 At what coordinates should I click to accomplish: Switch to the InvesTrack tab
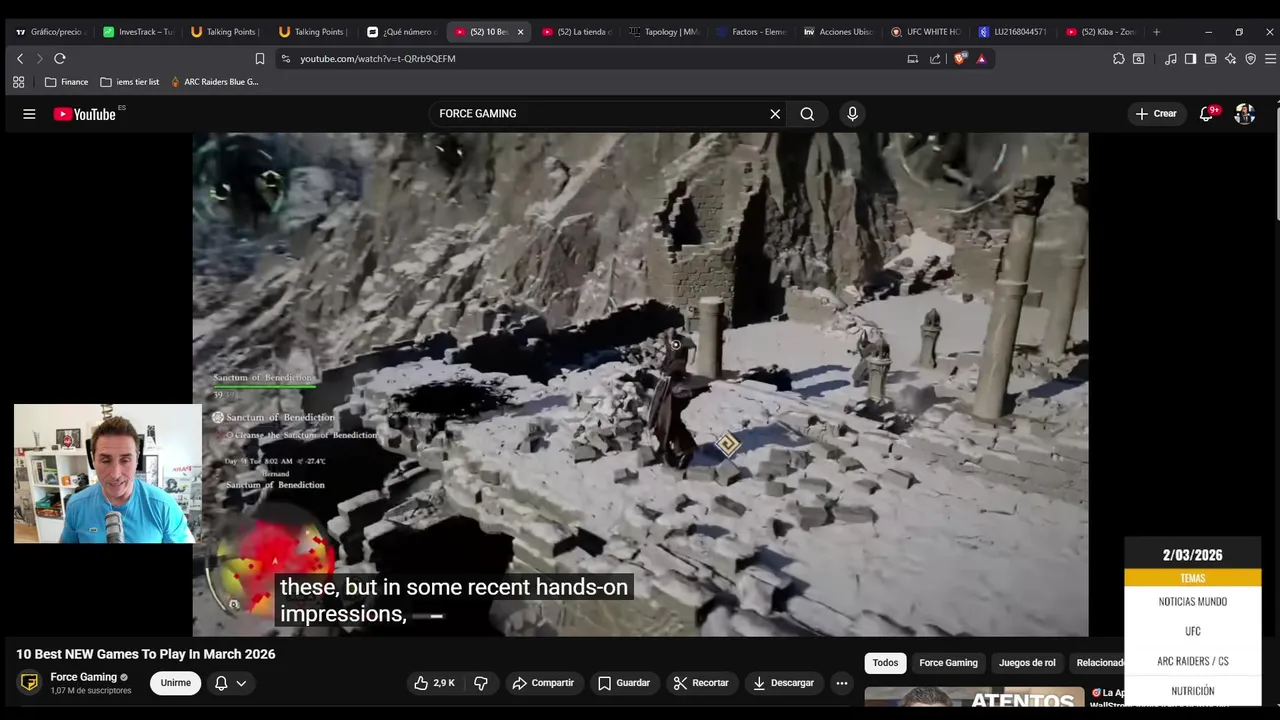click(x=138, y=32)
